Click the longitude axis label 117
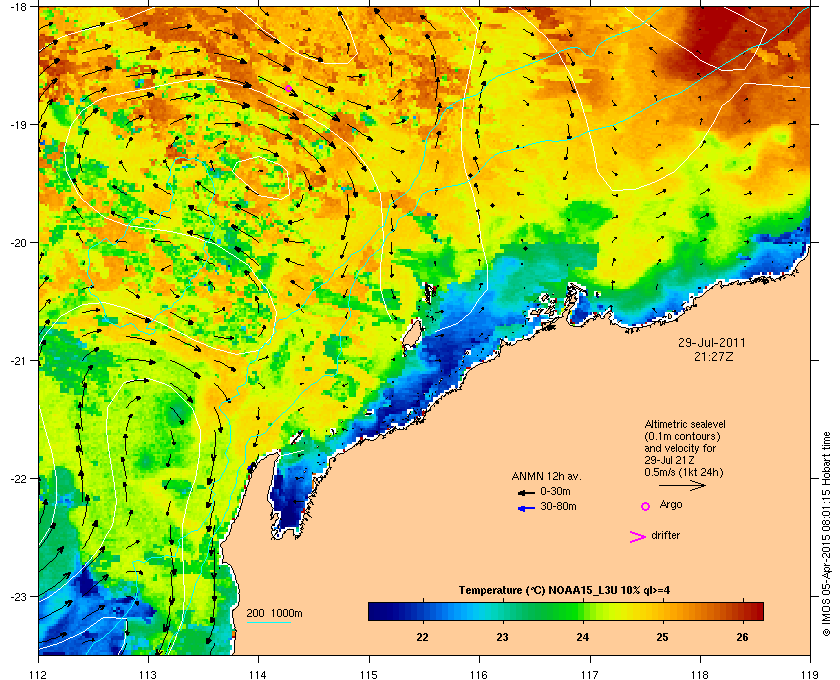Viewport: 840px width, 680px height. 590,674
